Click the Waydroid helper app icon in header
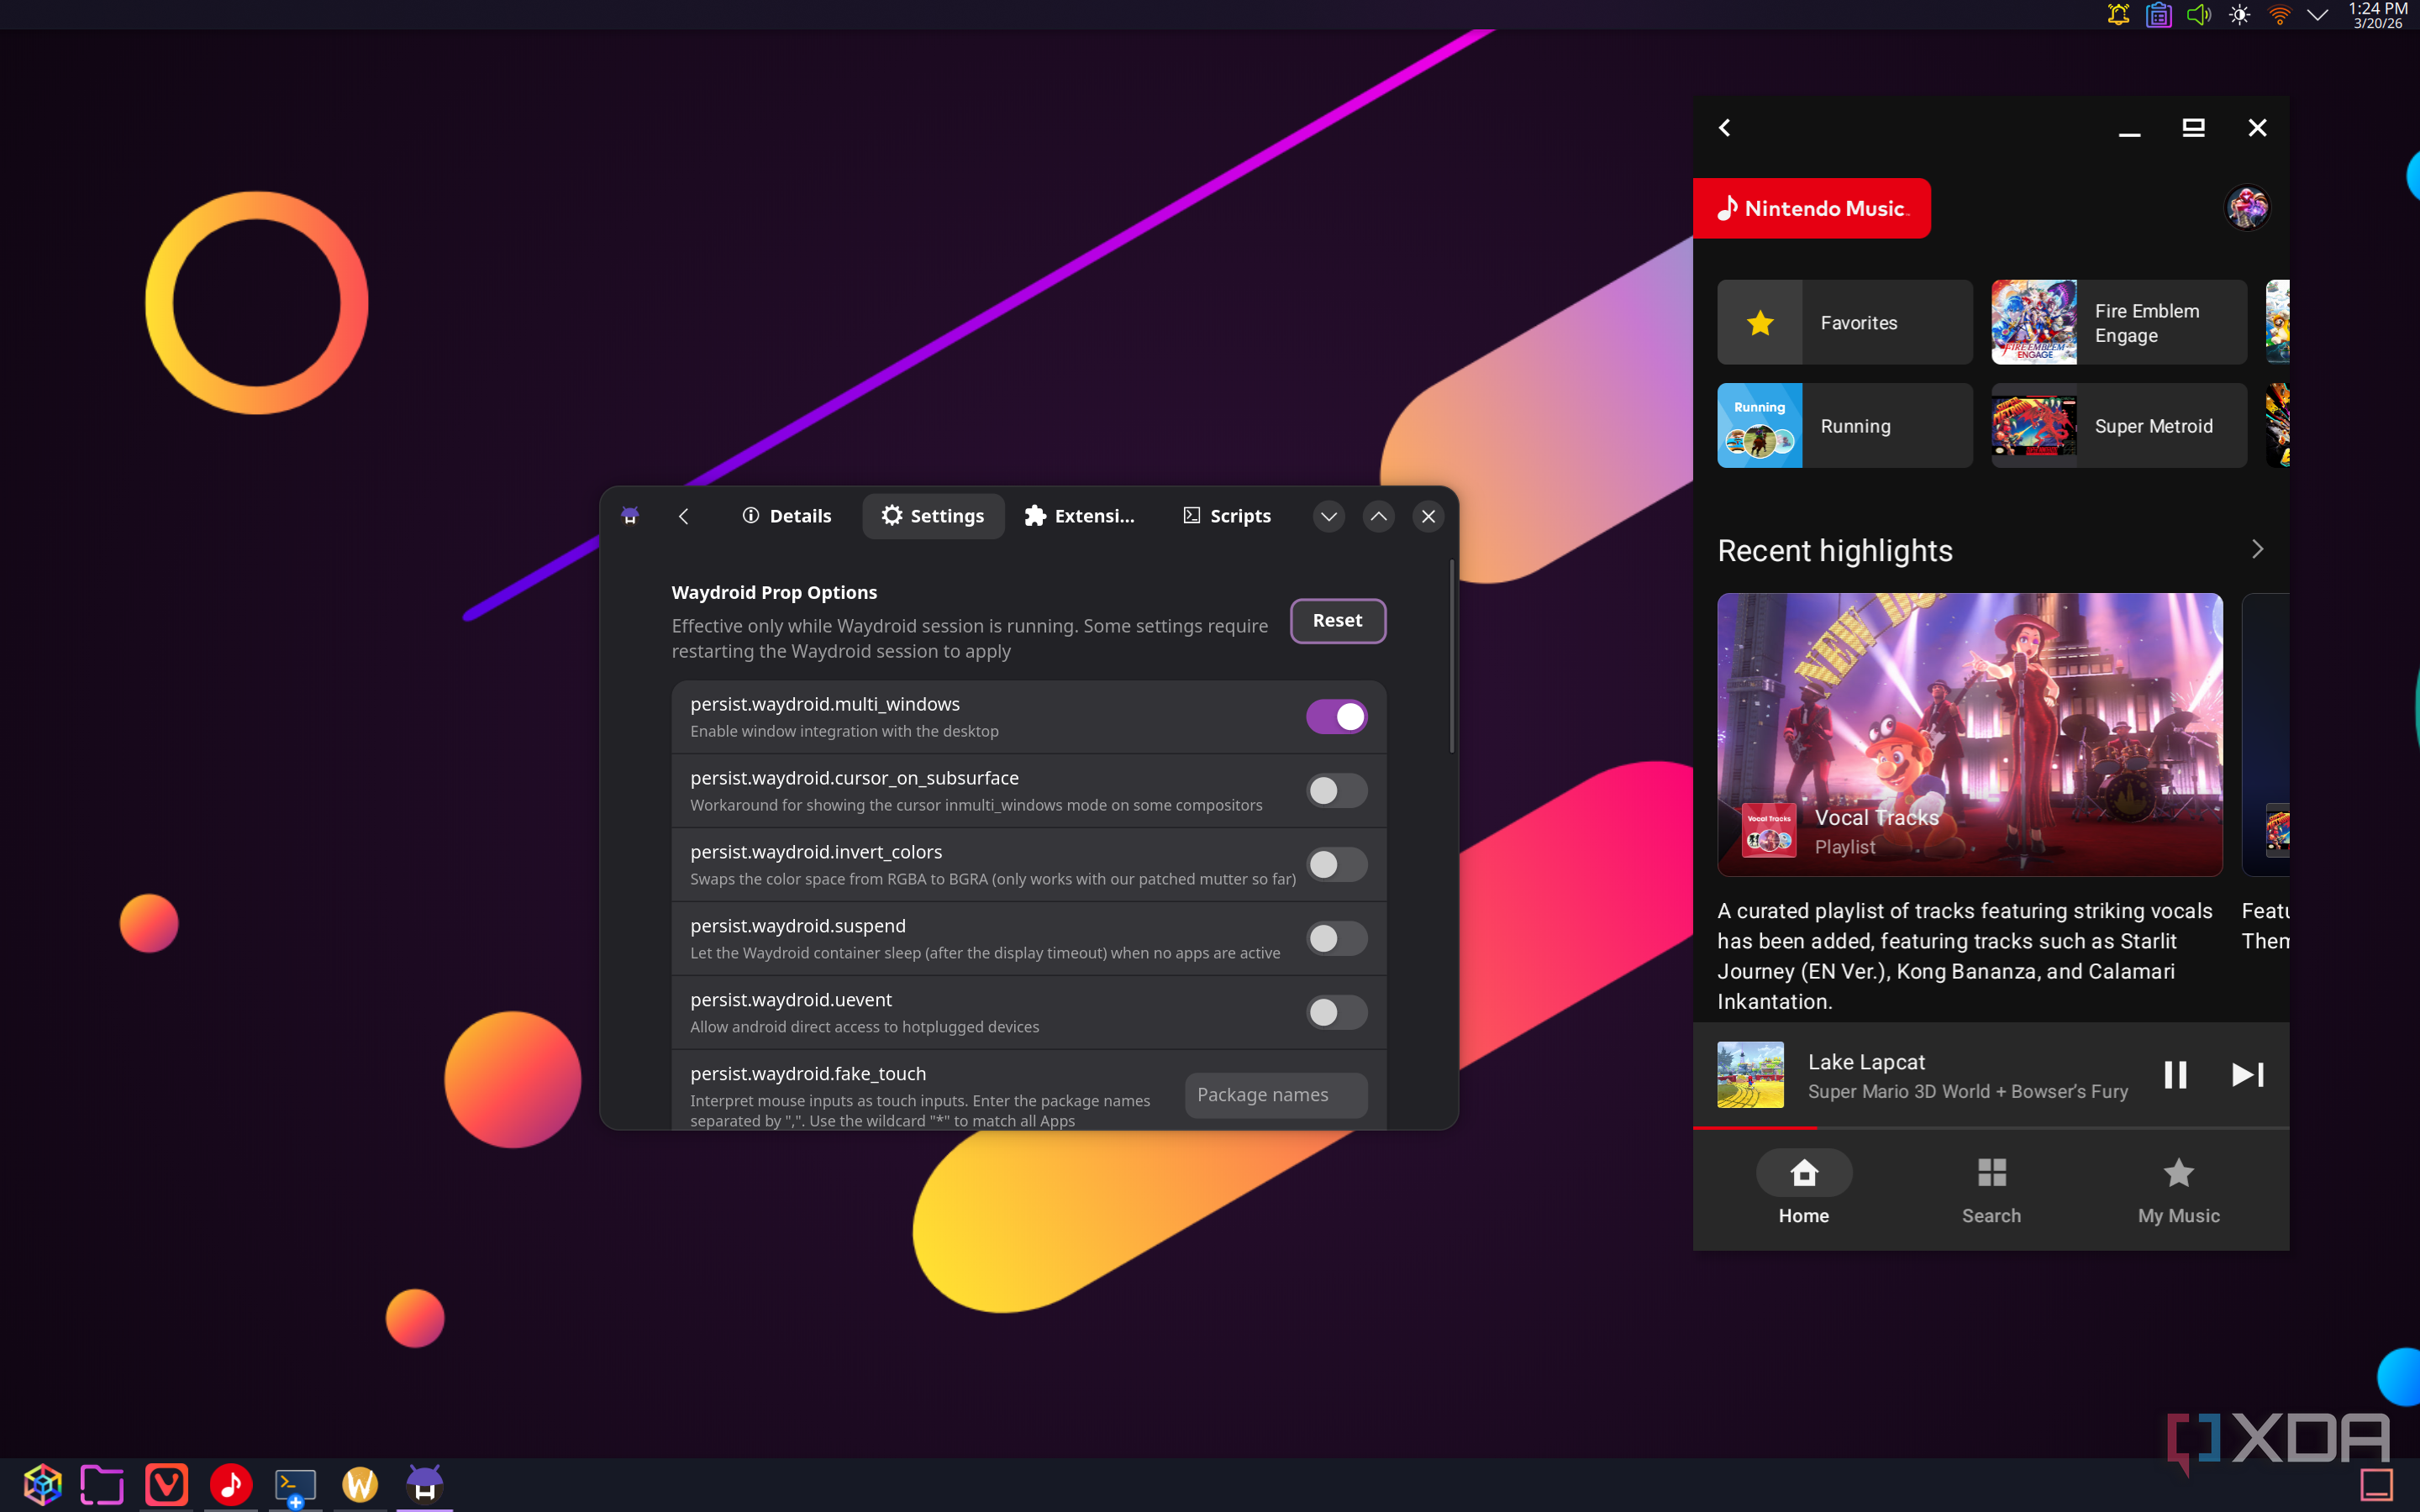The image size is (2420, 1512). click(630, 516)
